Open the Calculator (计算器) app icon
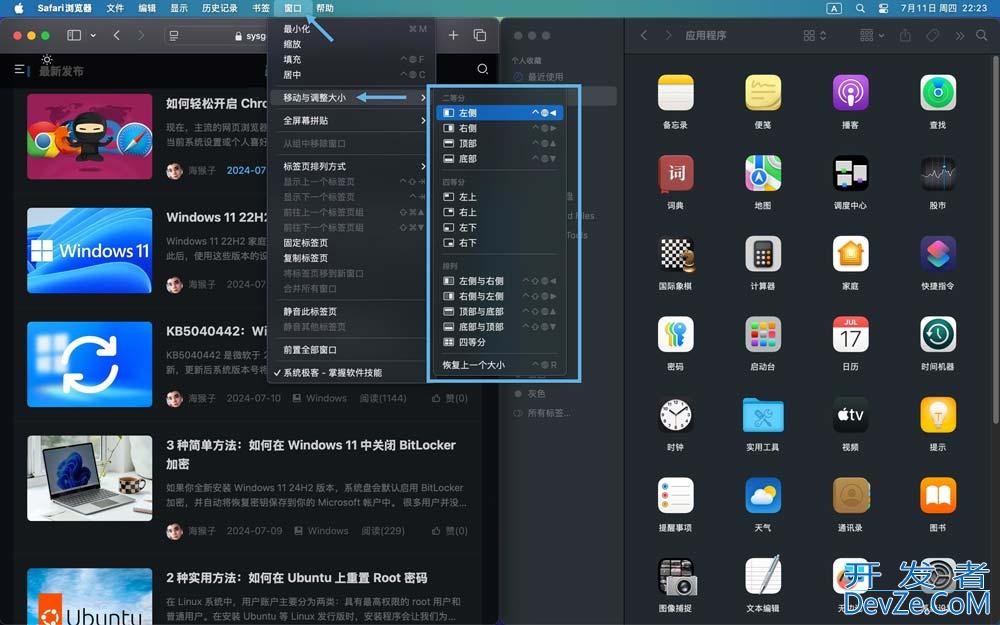Image resolution: width=1000 pixels, height=625 pixels. [763, 254]
